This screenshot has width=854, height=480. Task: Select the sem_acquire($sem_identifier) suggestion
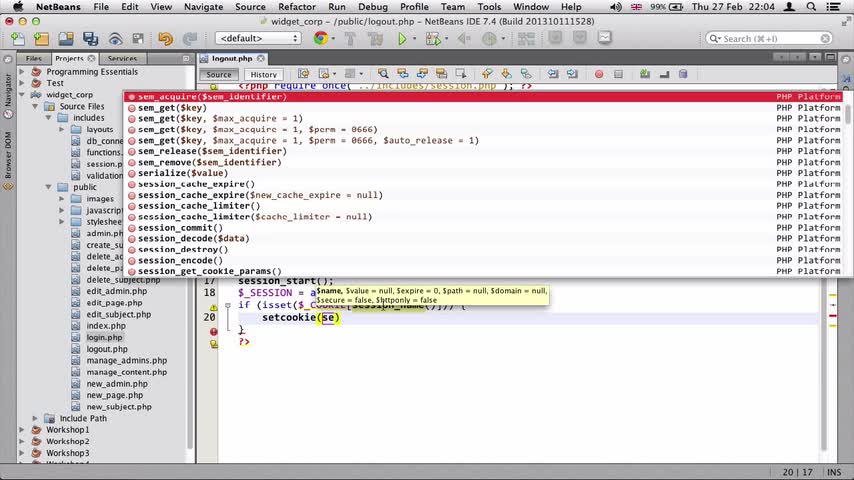tap(483, 96)
